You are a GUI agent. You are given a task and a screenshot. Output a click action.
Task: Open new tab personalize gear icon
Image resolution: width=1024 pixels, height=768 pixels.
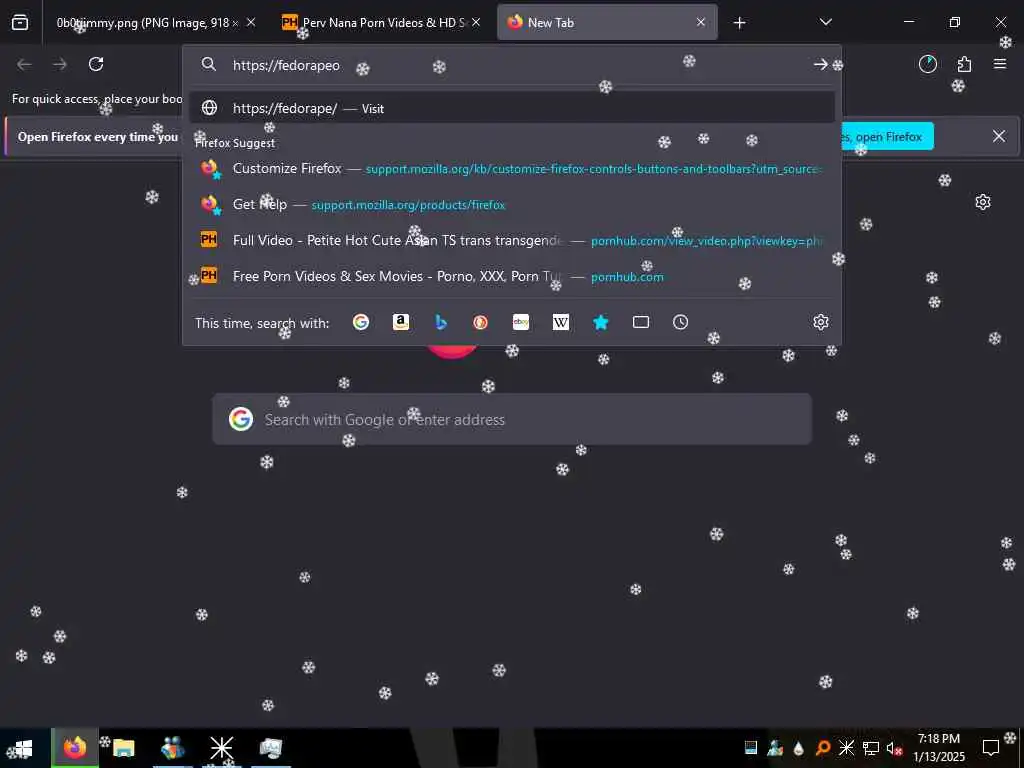point(983,202)
